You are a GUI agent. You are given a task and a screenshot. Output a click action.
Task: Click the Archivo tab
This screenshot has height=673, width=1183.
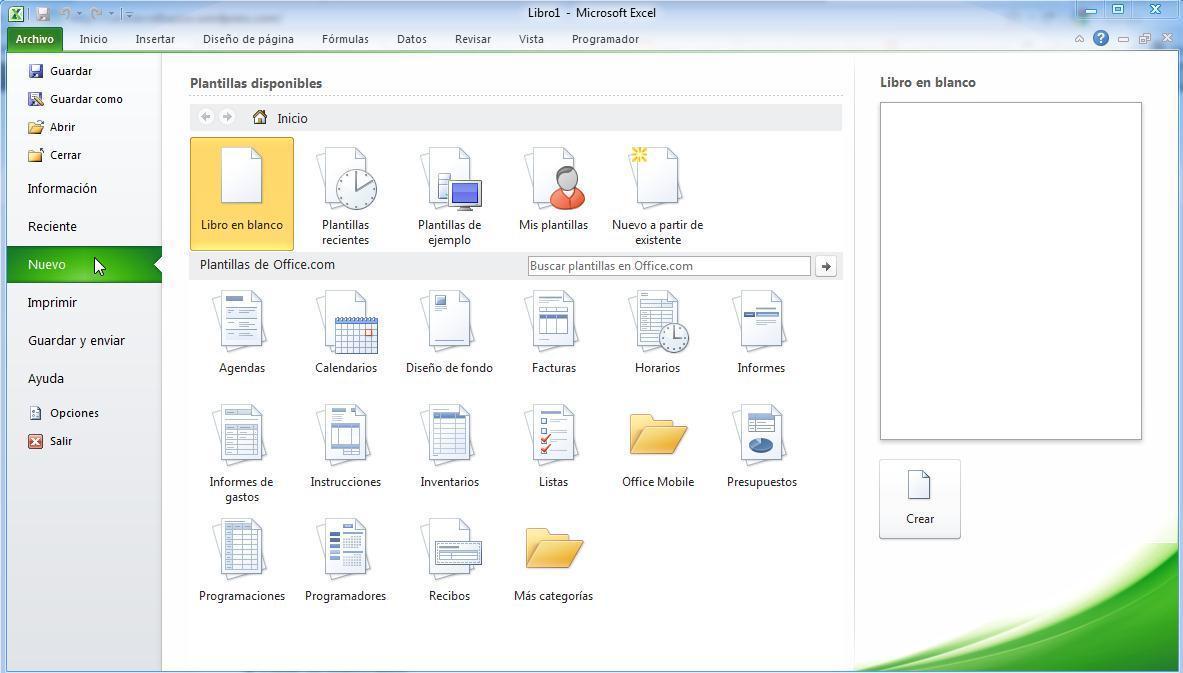point(35,39)
